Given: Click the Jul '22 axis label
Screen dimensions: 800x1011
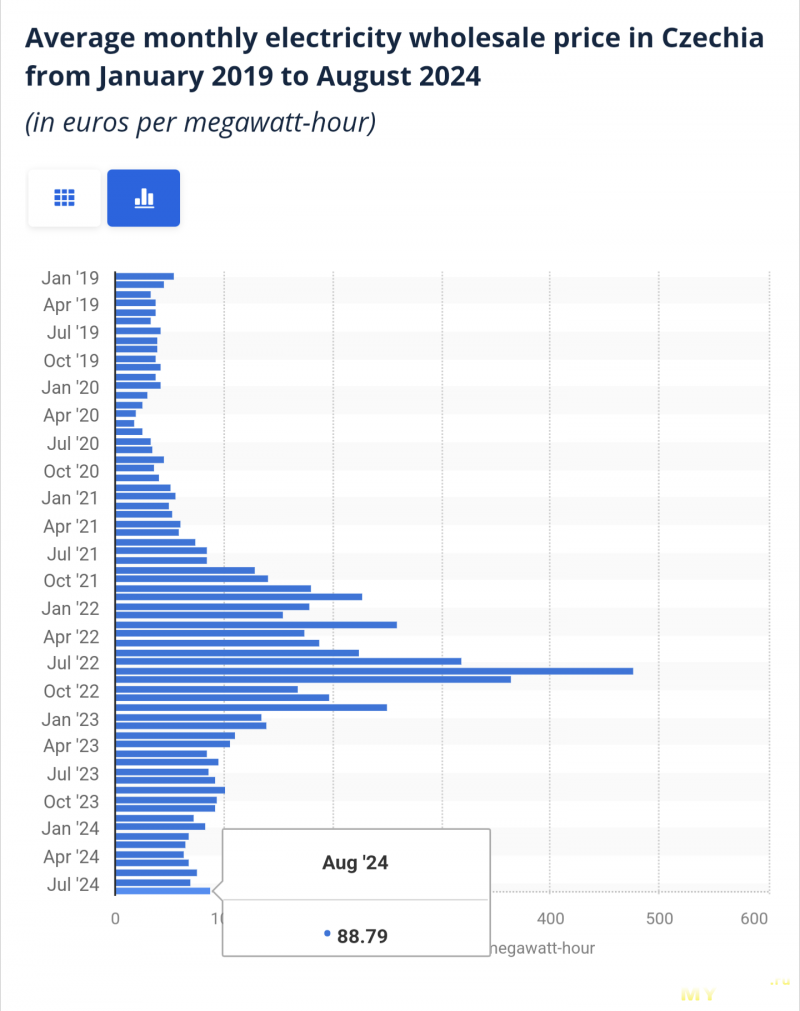Looking at the screenshot, I should [x=73, y=663].
